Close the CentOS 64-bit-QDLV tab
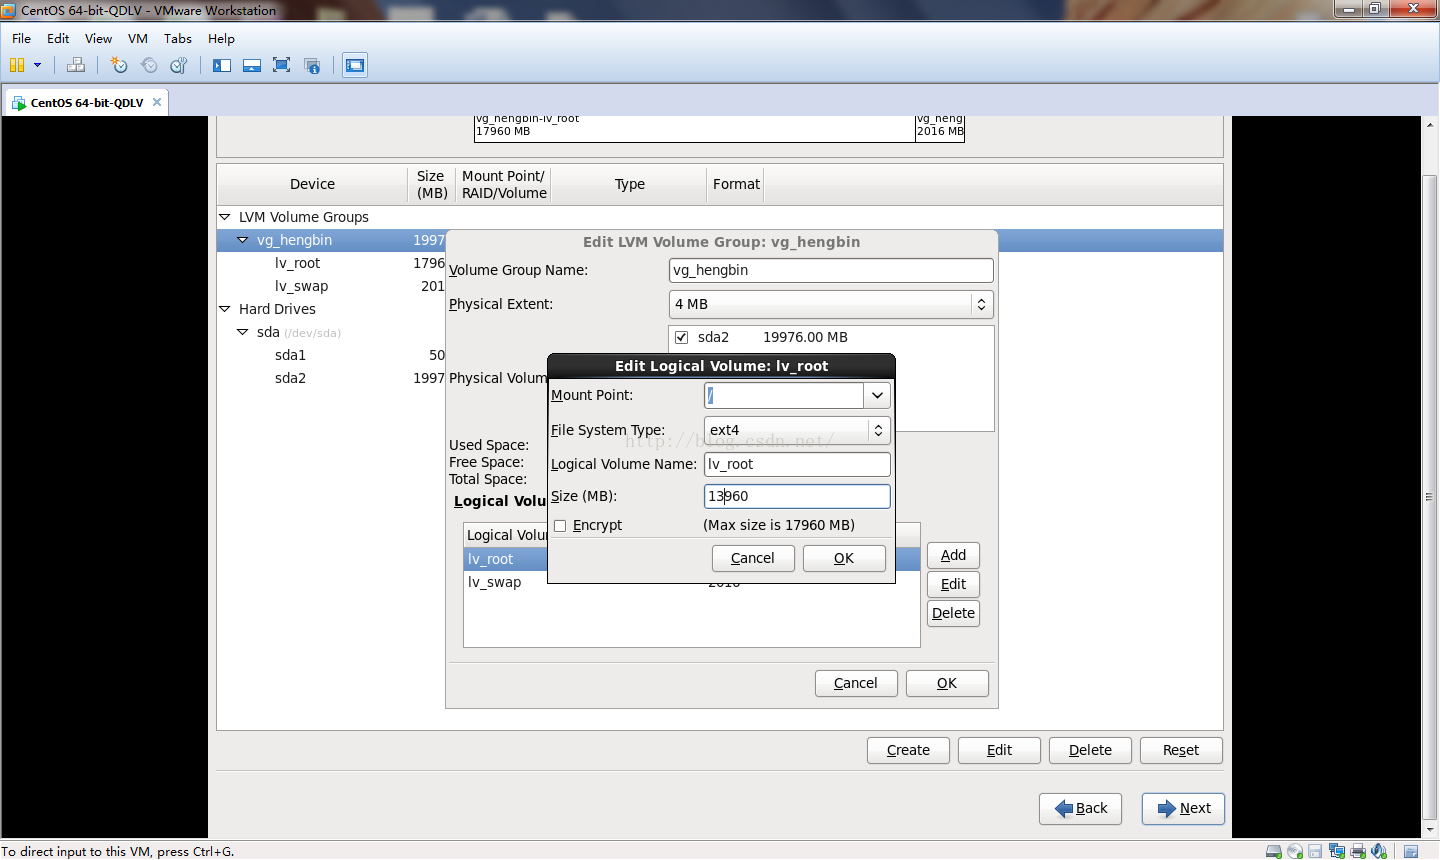 [157, 102]
